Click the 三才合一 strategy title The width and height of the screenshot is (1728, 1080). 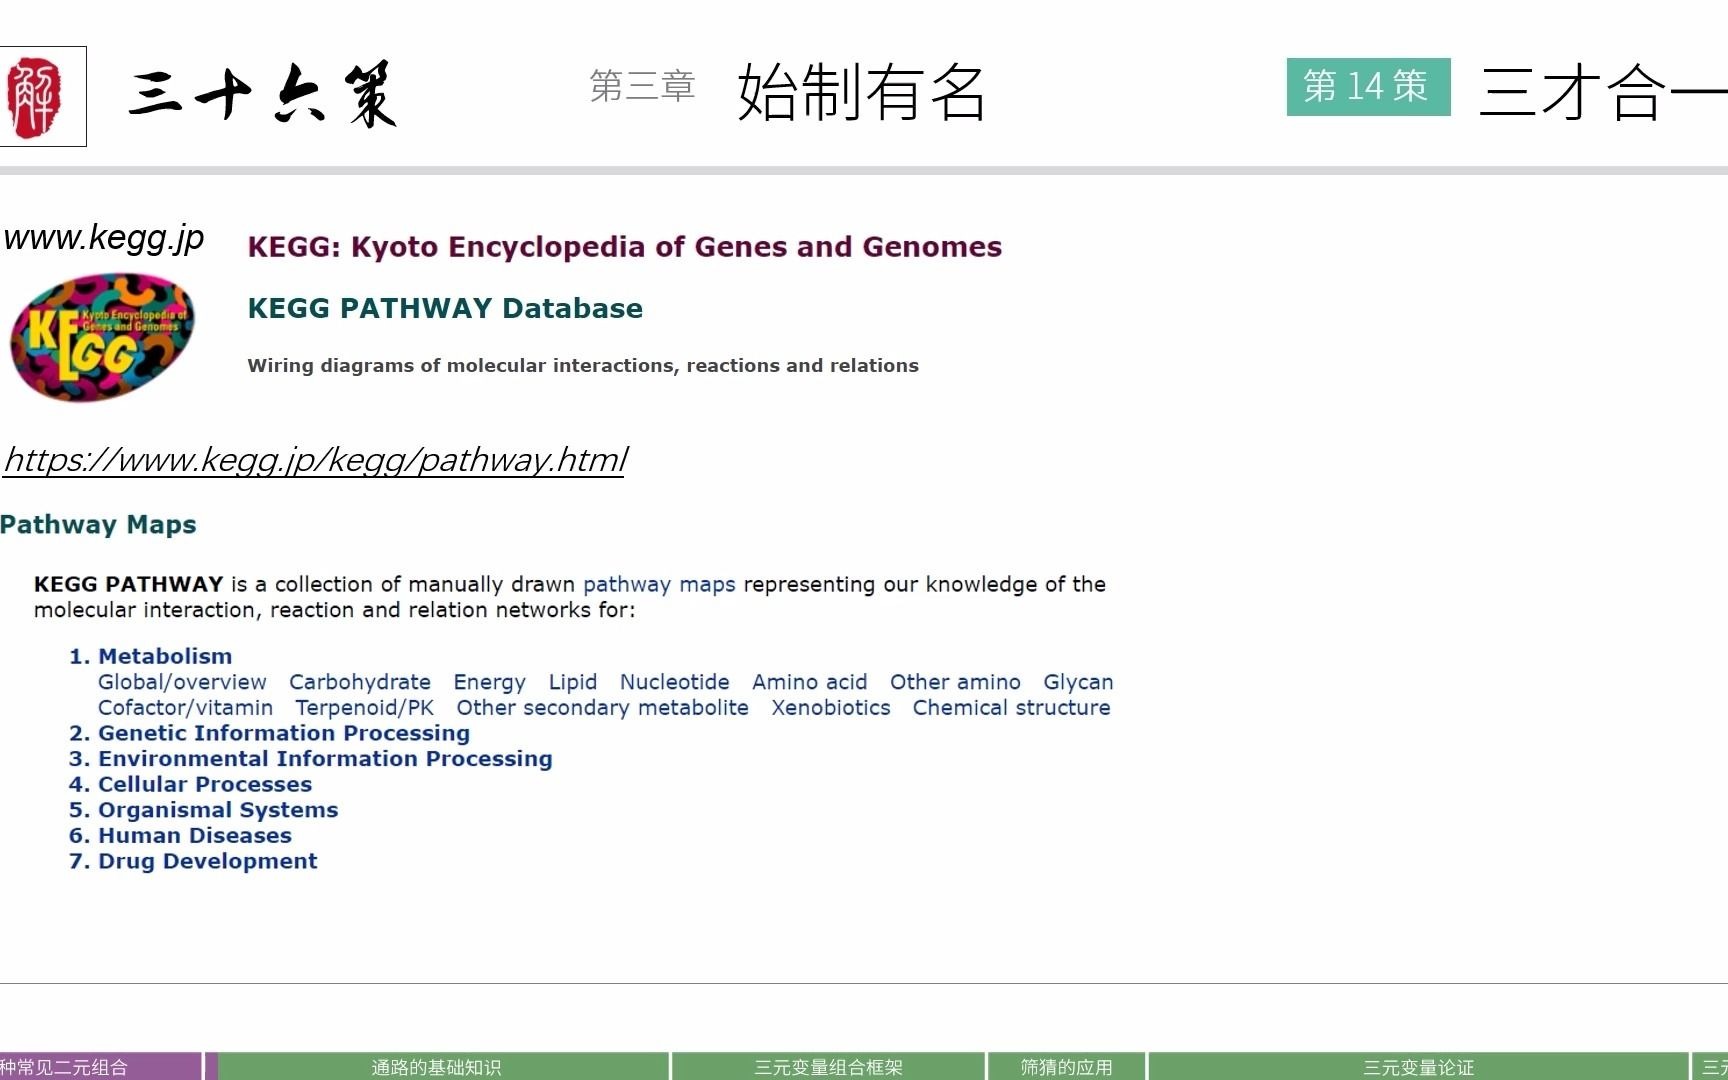pos(1603,92)
